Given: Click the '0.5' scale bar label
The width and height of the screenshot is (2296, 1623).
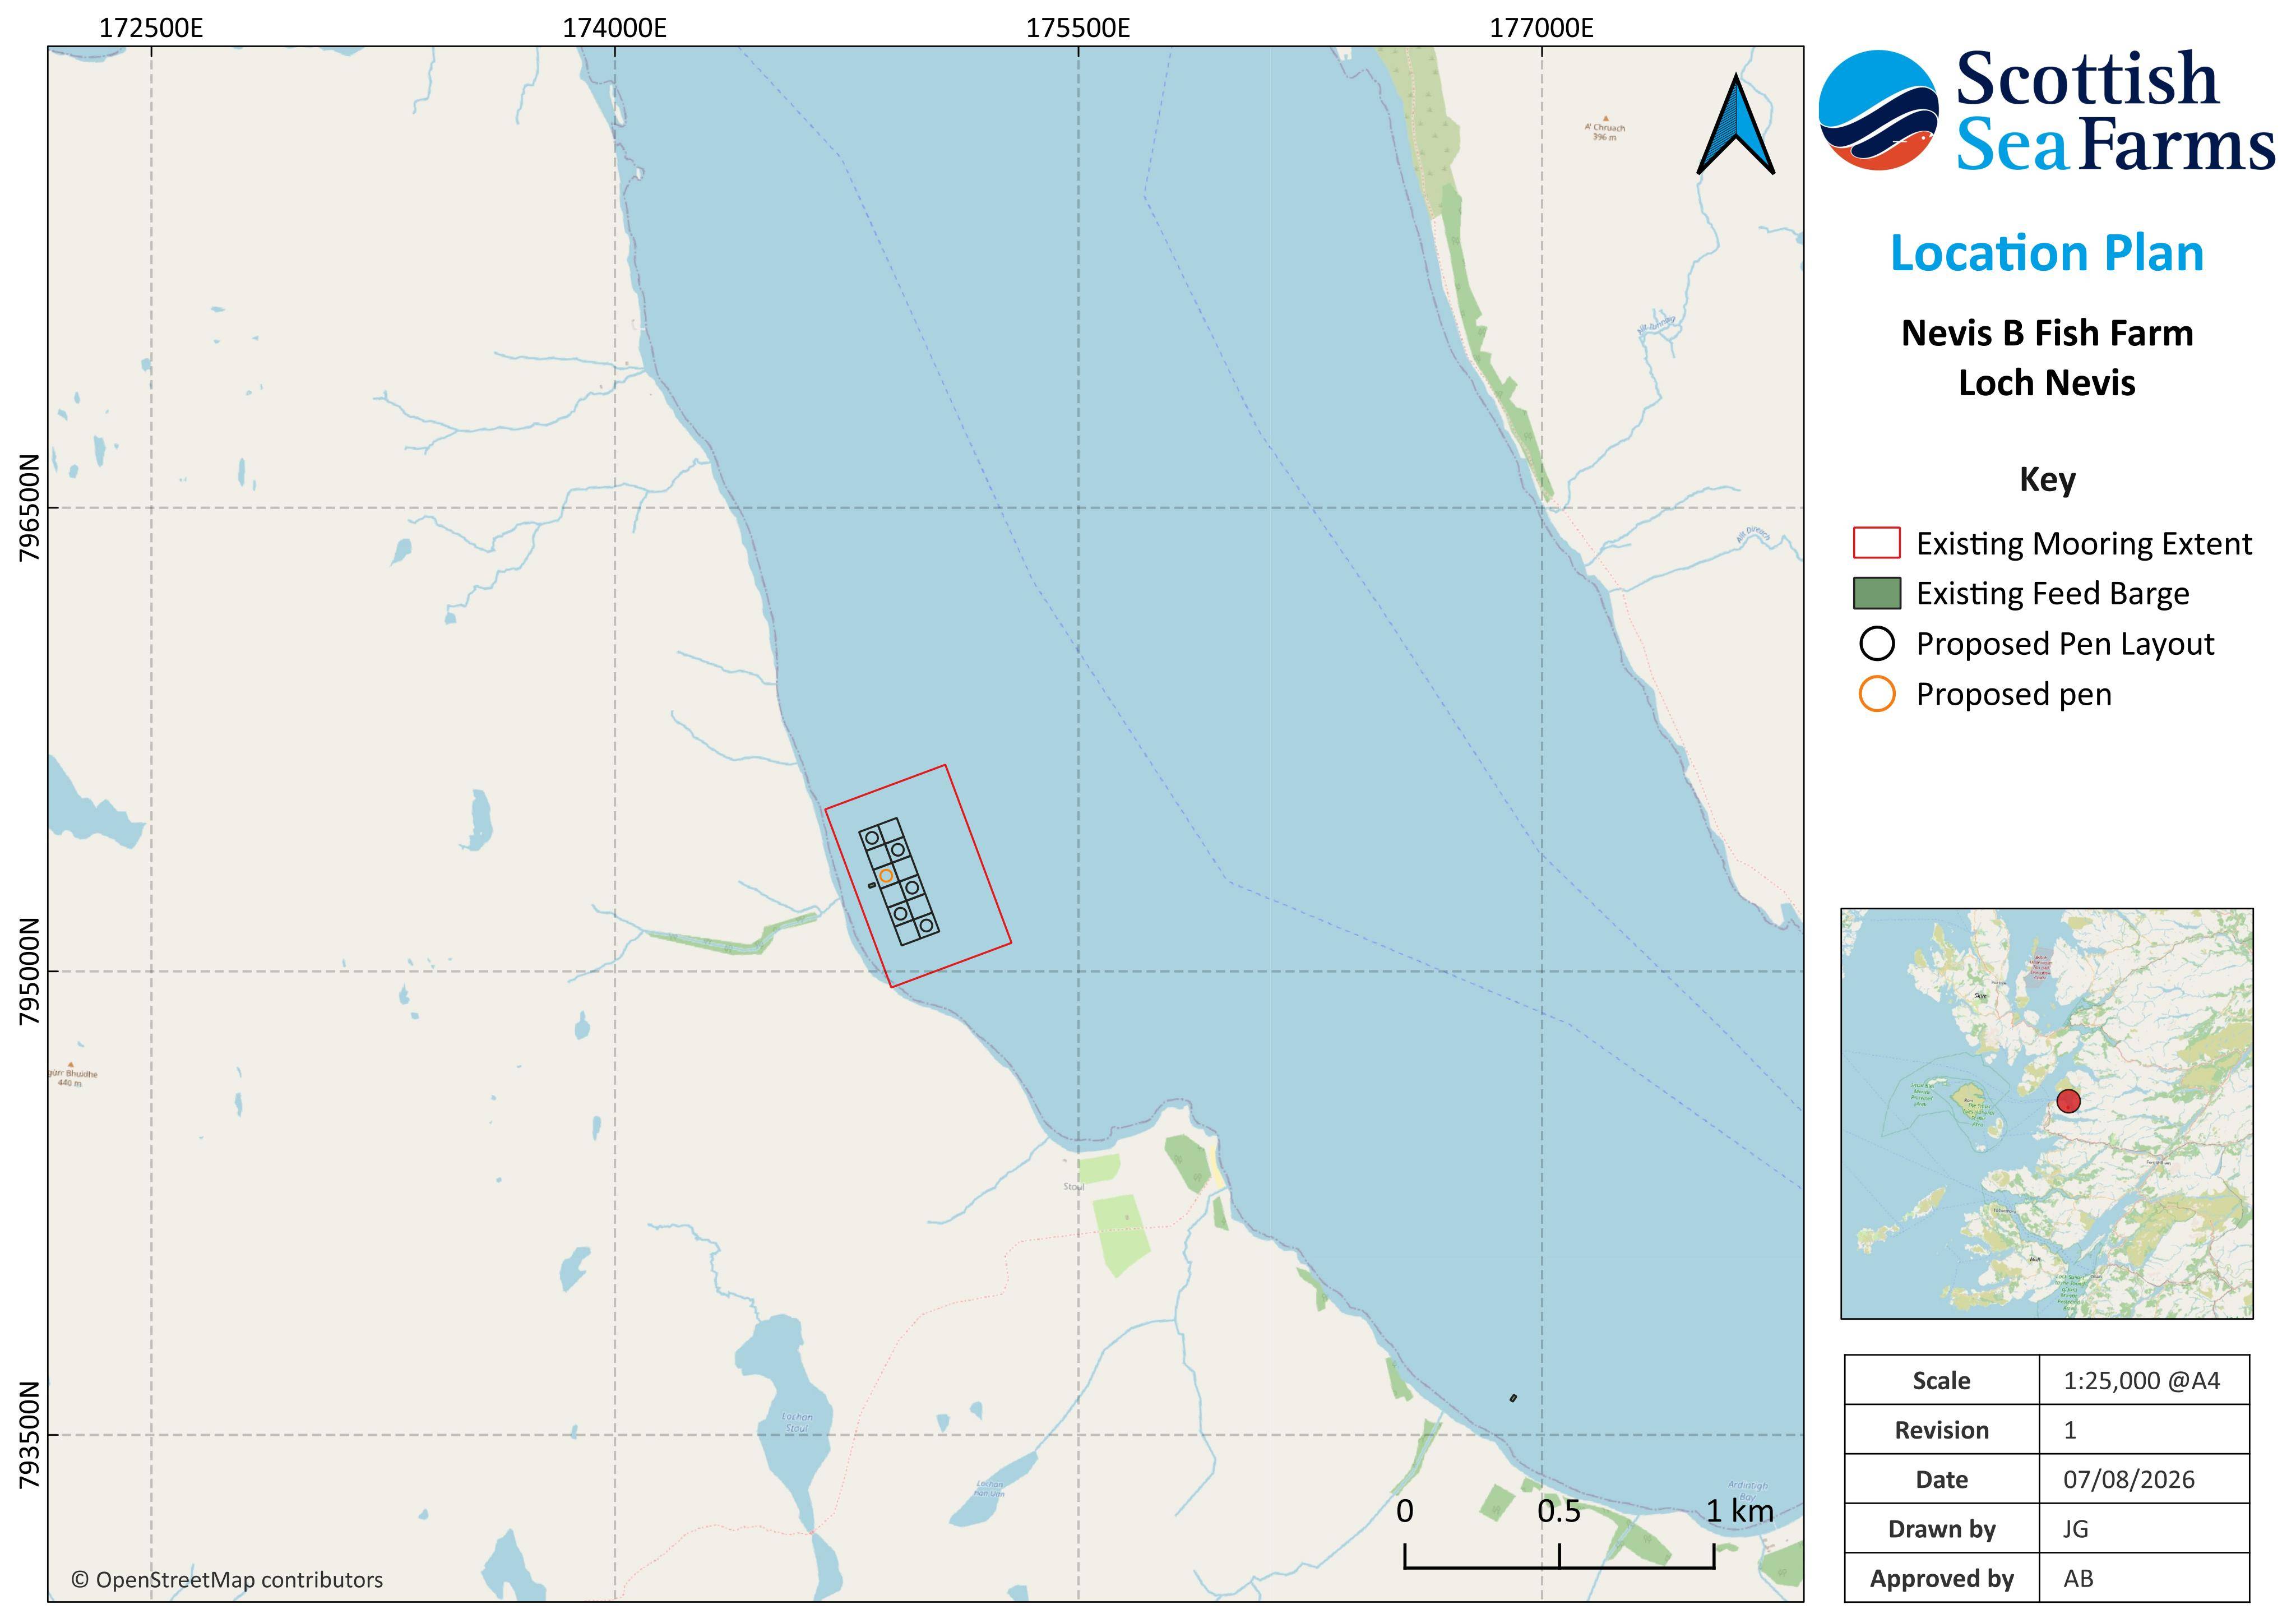Looking at the screenshot, I should coord(1559,1511).
